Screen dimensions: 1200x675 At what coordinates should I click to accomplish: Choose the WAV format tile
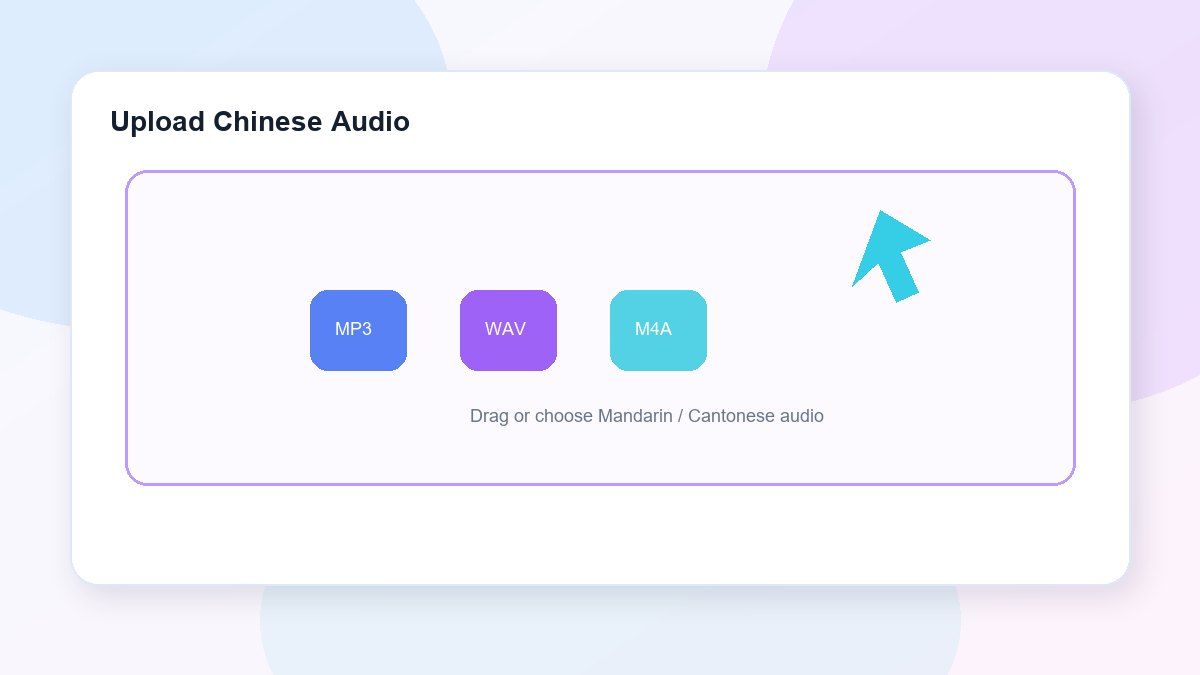pyautogui.click(x=508, y=330)
